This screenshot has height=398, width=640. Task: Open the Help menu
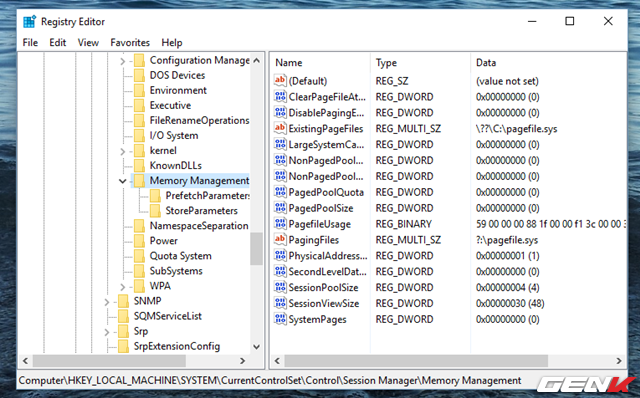tap(172, 42)
